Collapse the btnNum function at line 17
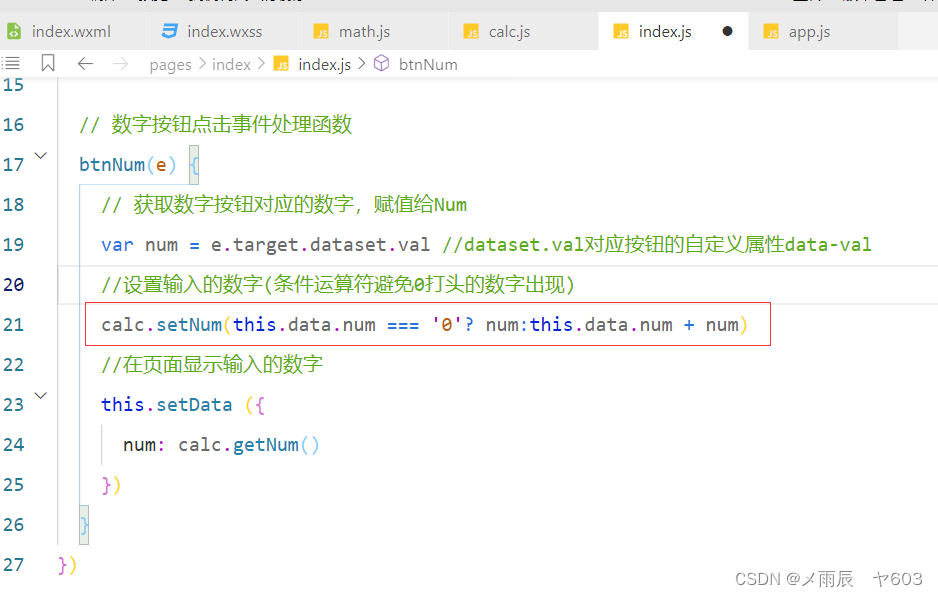Image resolution: width=938 pixels, height=597 pixels. point(41,156)
